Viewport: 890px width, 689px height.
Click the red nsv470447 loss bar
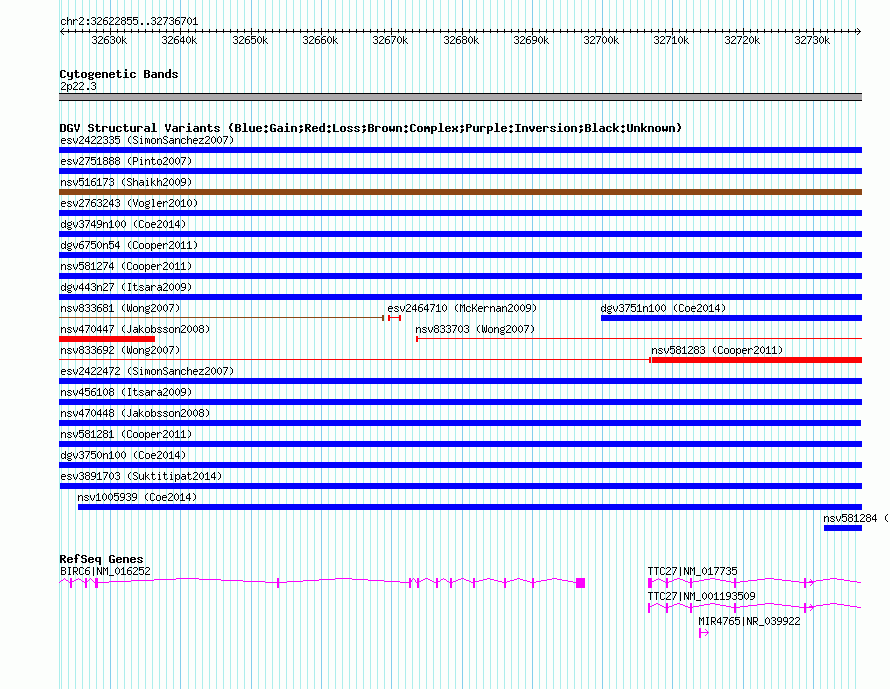pyautogui.click(x=107, y=339)
